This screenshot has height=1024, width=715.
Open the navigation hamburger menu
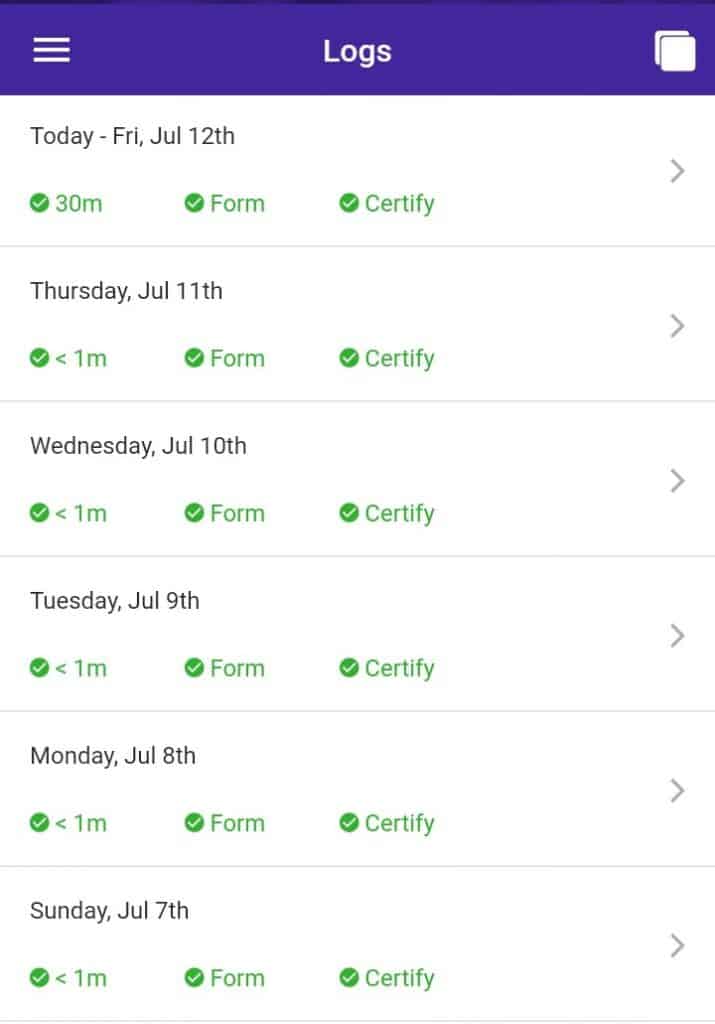pos(51,49)
